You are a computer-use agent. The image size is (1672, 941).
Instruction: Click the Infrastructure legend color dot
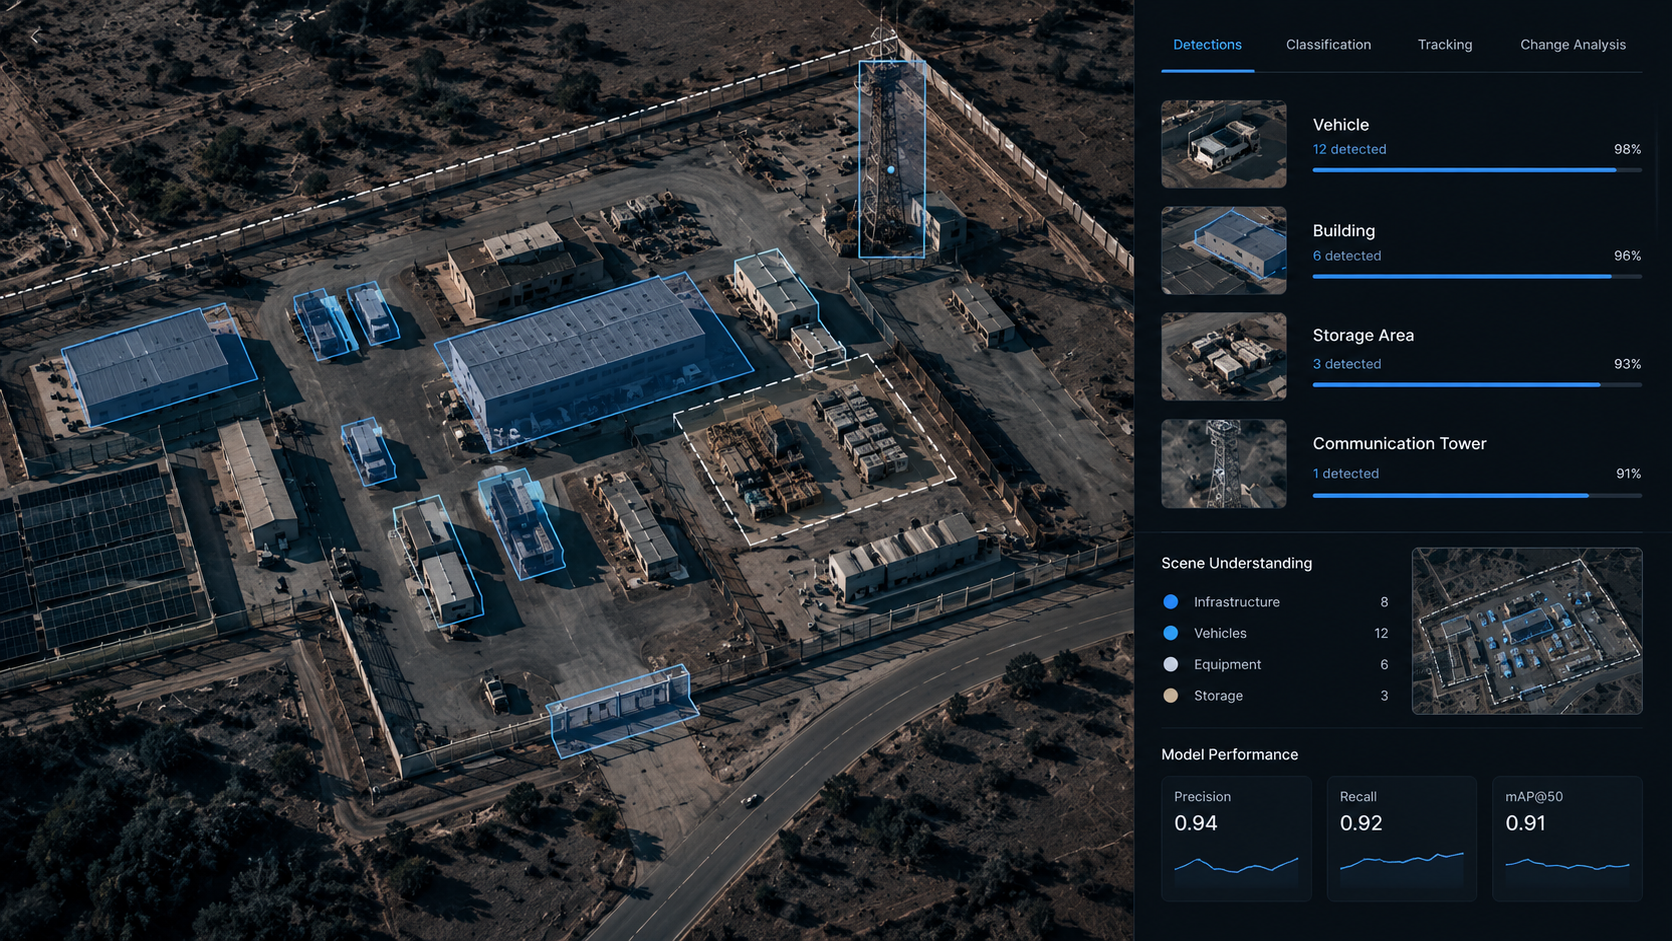(1171, 602)
